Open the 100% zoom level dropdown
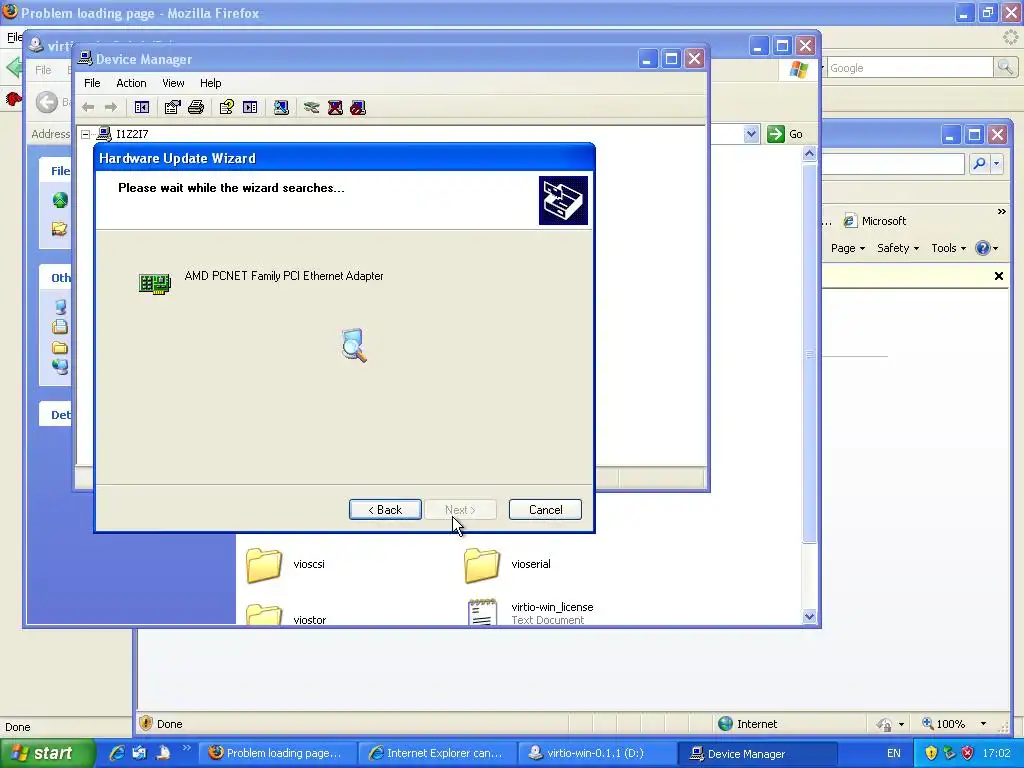Image resolution: width=1024 pixels, height=768 pixels. 983,724
